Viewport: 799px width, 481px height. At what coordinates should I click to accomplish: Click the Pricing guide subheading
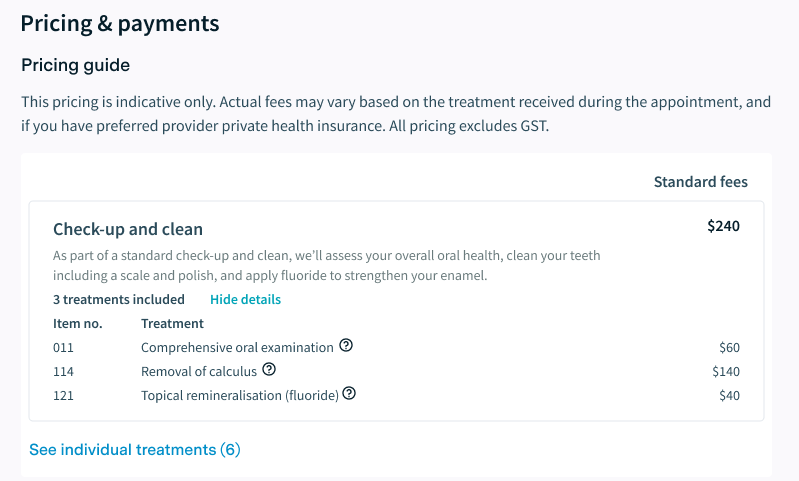pyautogui.click(x=76, y=65)
